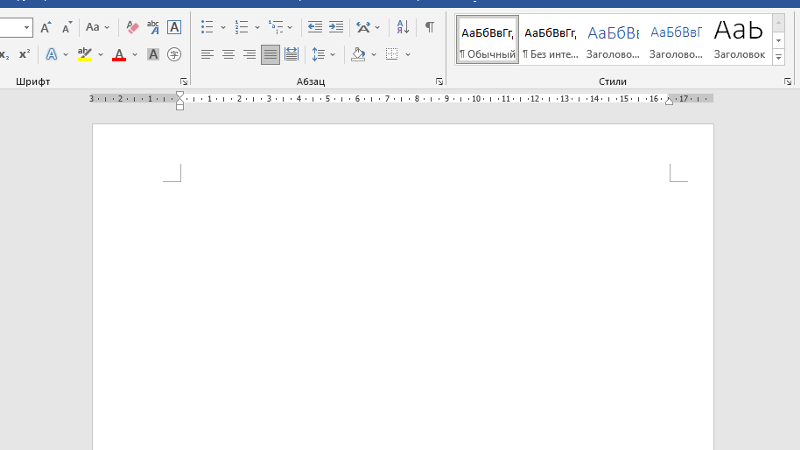Toggle paragraph marks display (¶)
The height and width of the screenshot is (450, 800).
coord(429,27)
